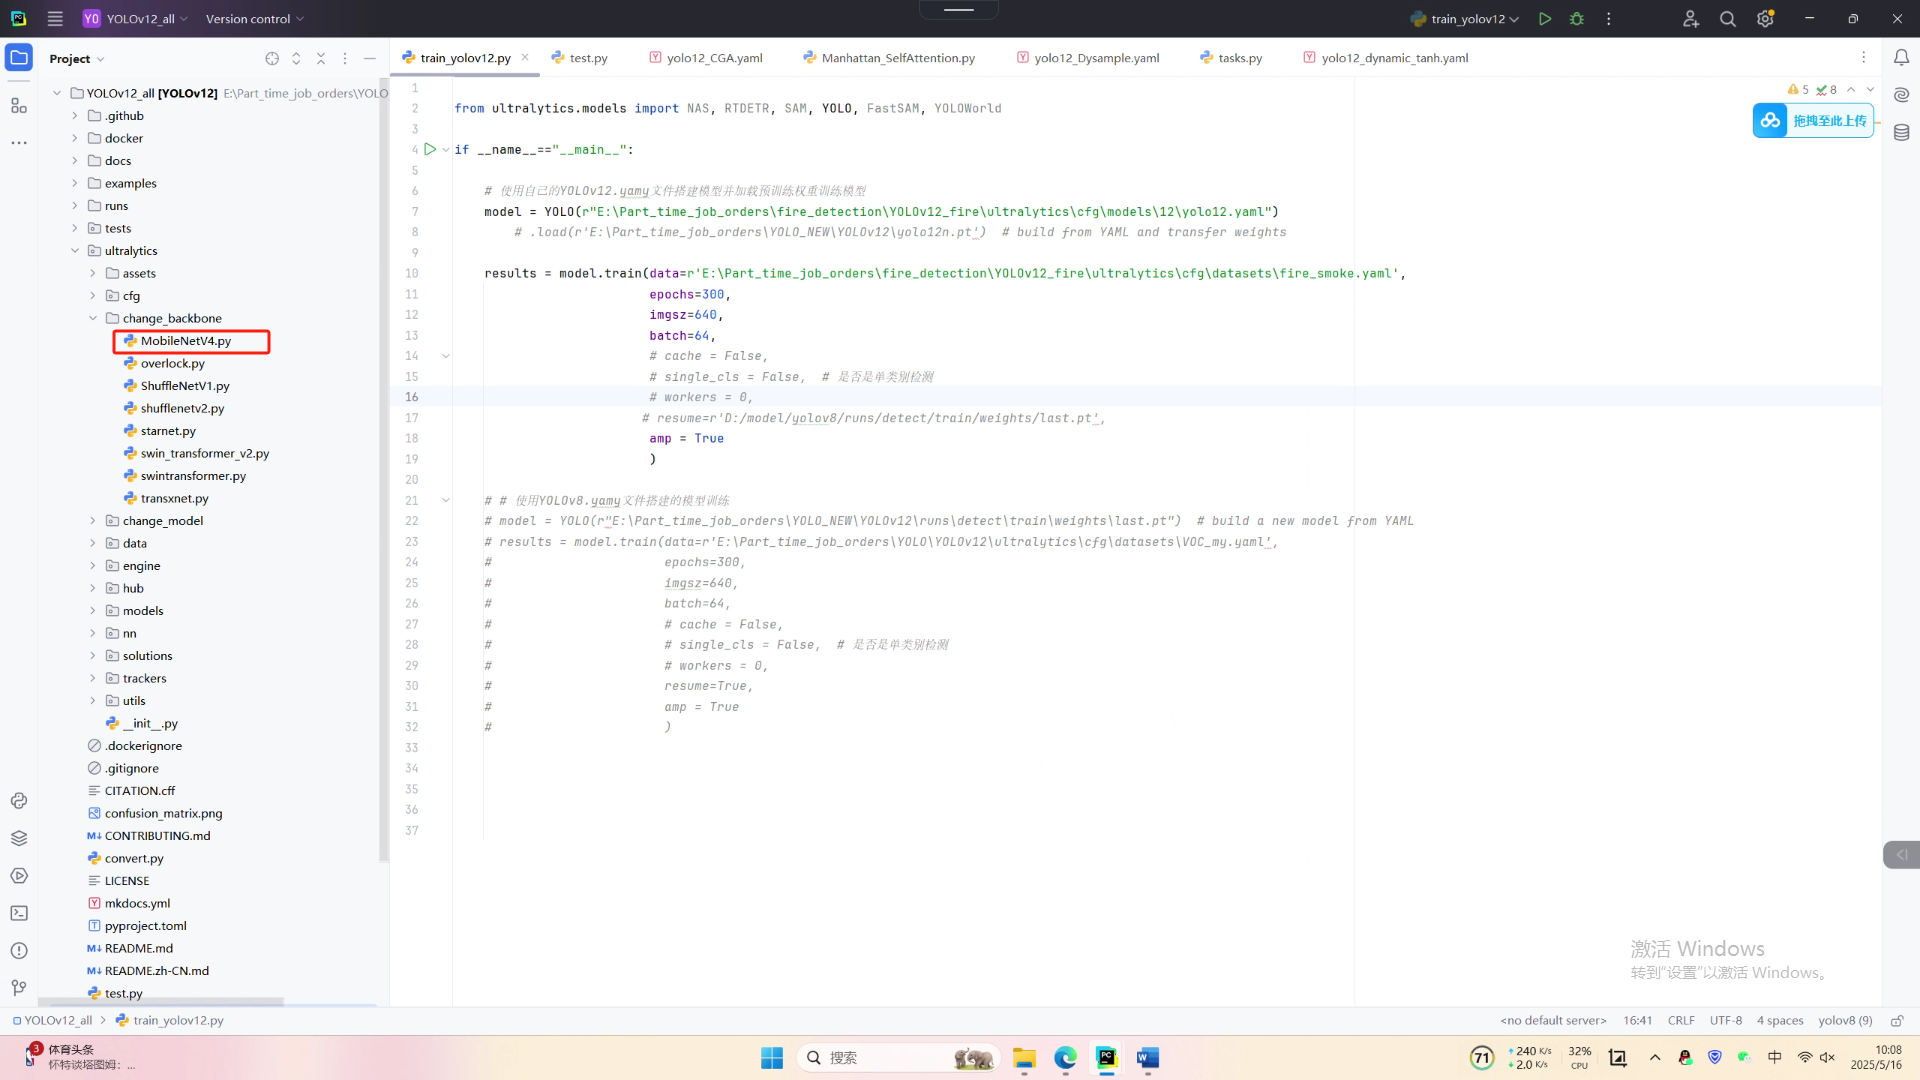1920x1080 pixels.
Task: Run train_yolov12 configuration
Action: coord(1545,19)
